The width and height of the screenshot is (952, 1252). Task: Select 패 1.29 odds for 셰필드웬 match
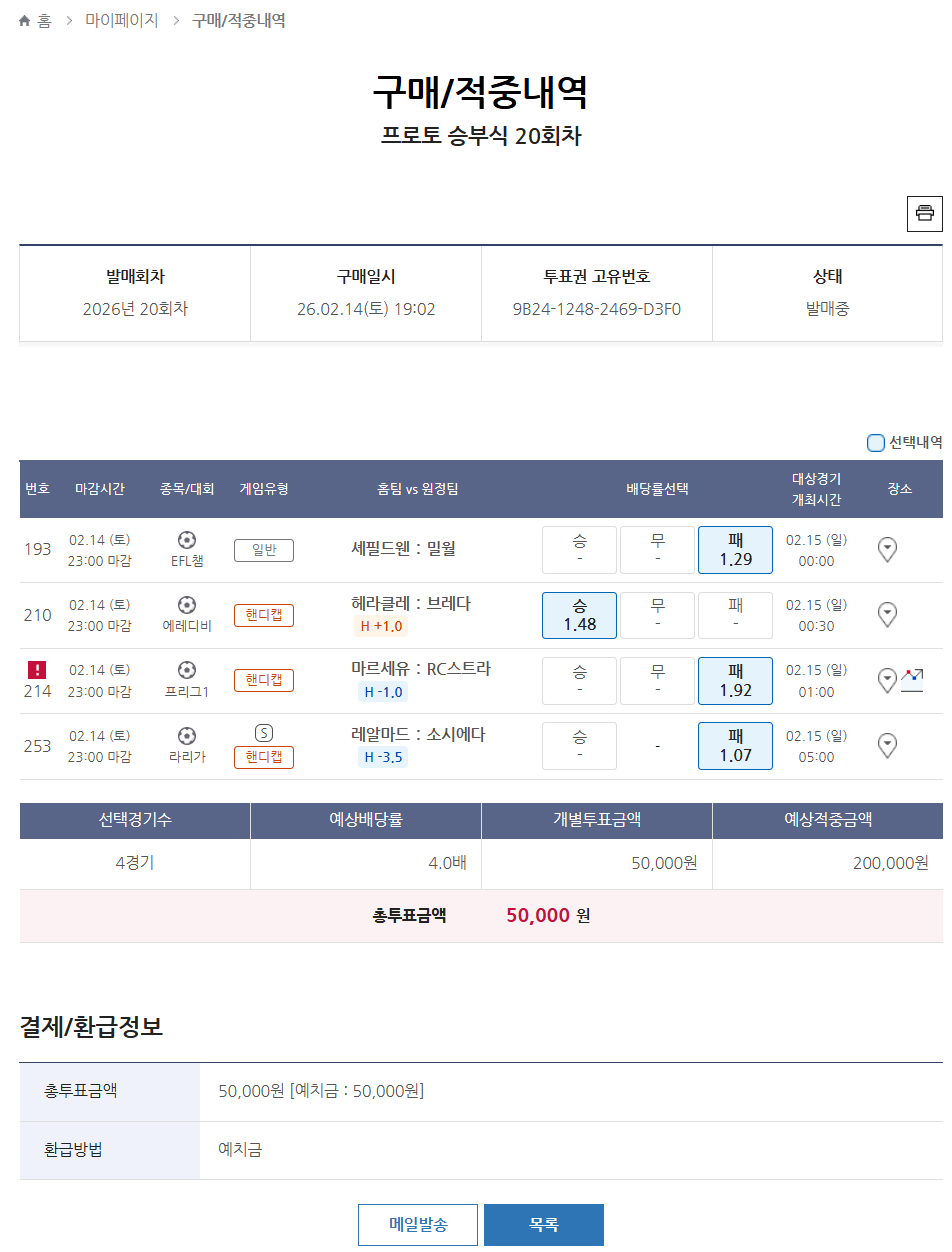[x=735, y=550]
